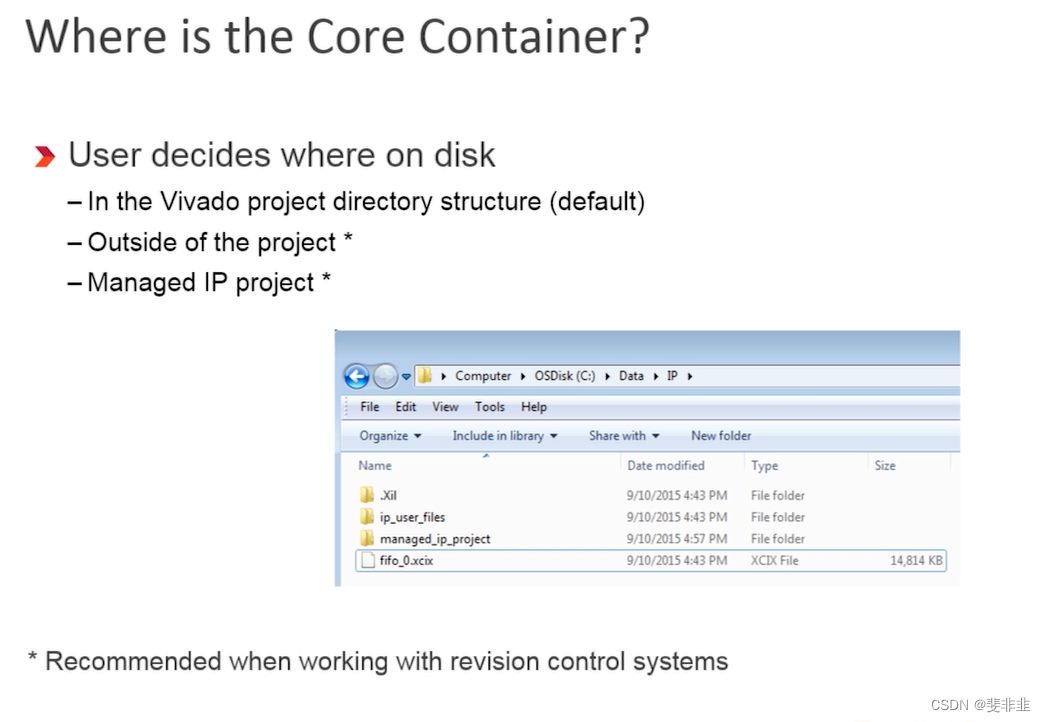Select the fifo_0.xcix file icon
This screenshot has height=722, width=1046.
(369, 560)
